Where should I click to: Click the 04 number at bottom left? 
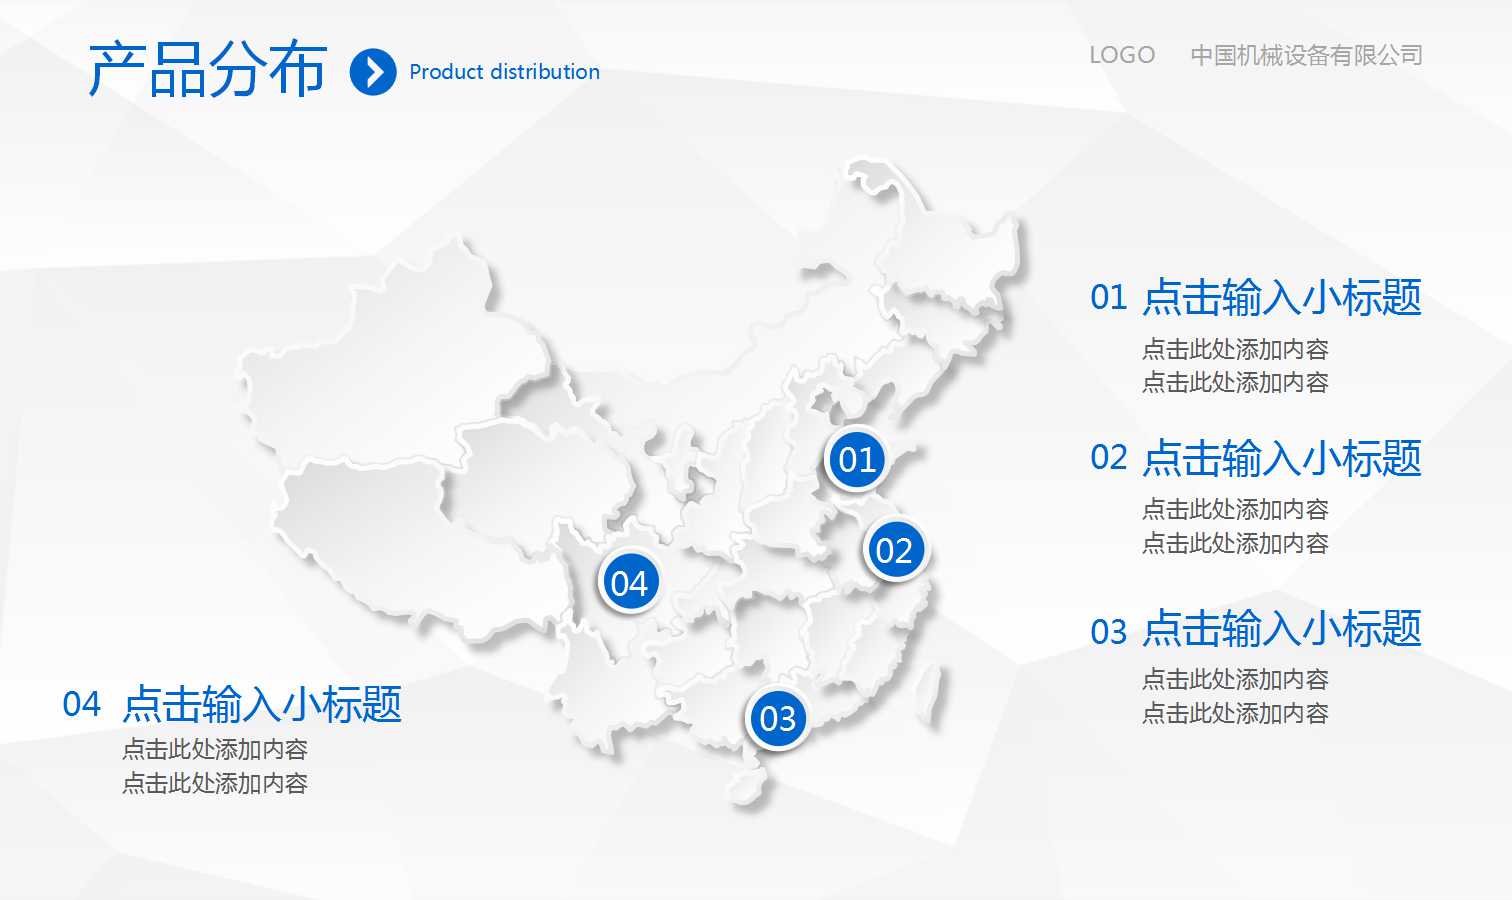click(x=81, y=704)
